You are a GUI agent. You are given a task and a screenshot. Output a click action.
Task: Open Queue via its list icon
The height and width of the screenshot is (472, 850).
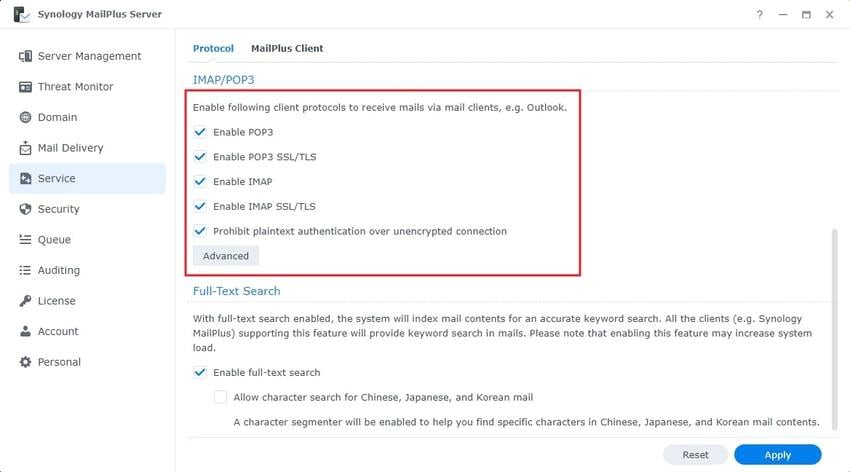click(x=26, y=240)
